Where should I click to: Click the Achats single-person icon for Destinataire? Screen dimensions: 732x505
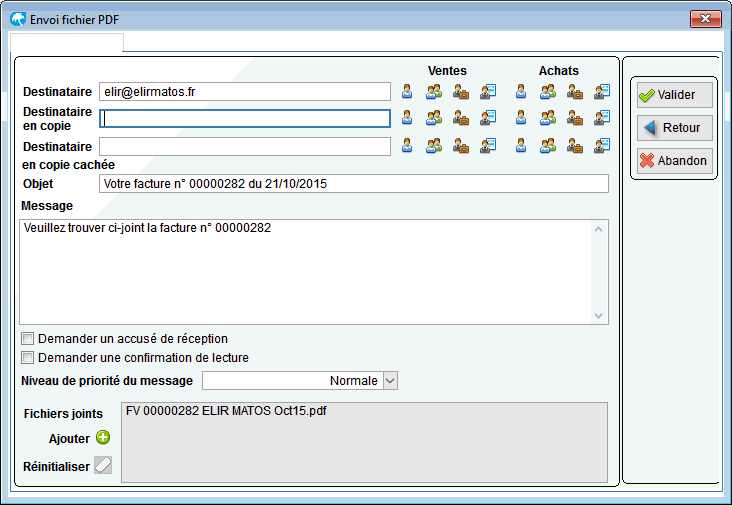tap(521, 91)
